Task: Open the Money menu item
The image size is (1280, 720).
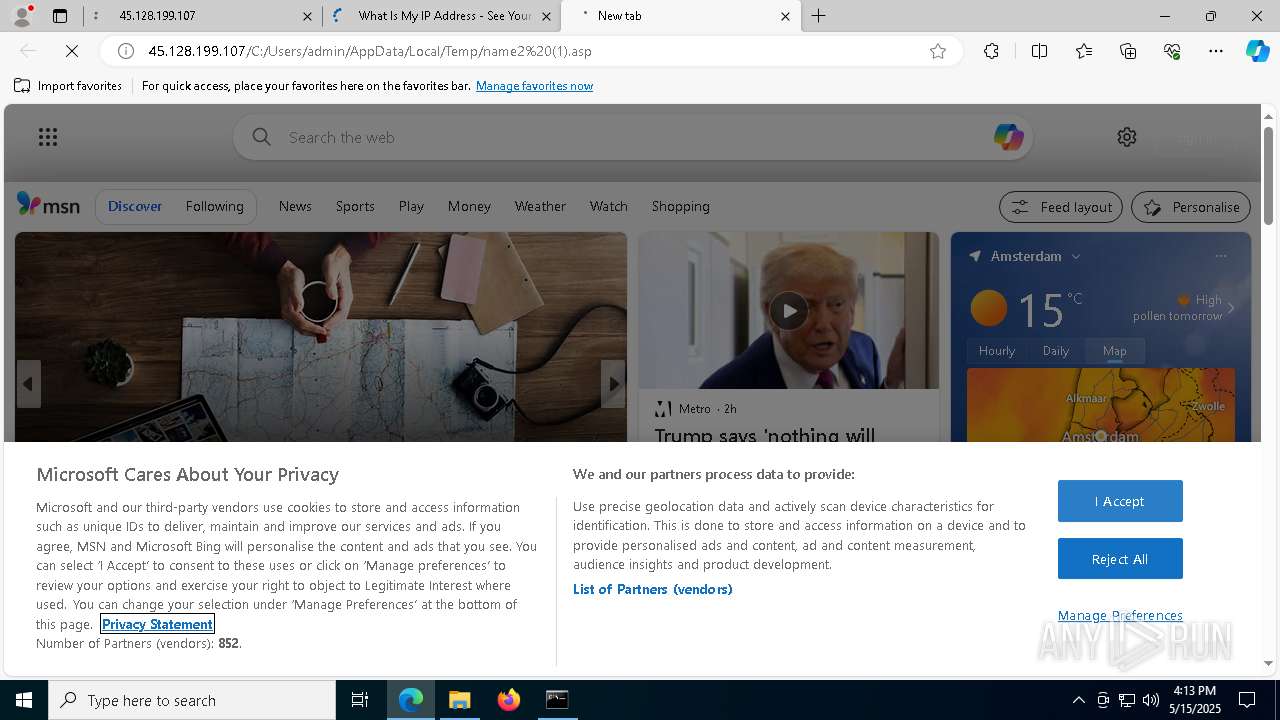Action: [469, 206]
